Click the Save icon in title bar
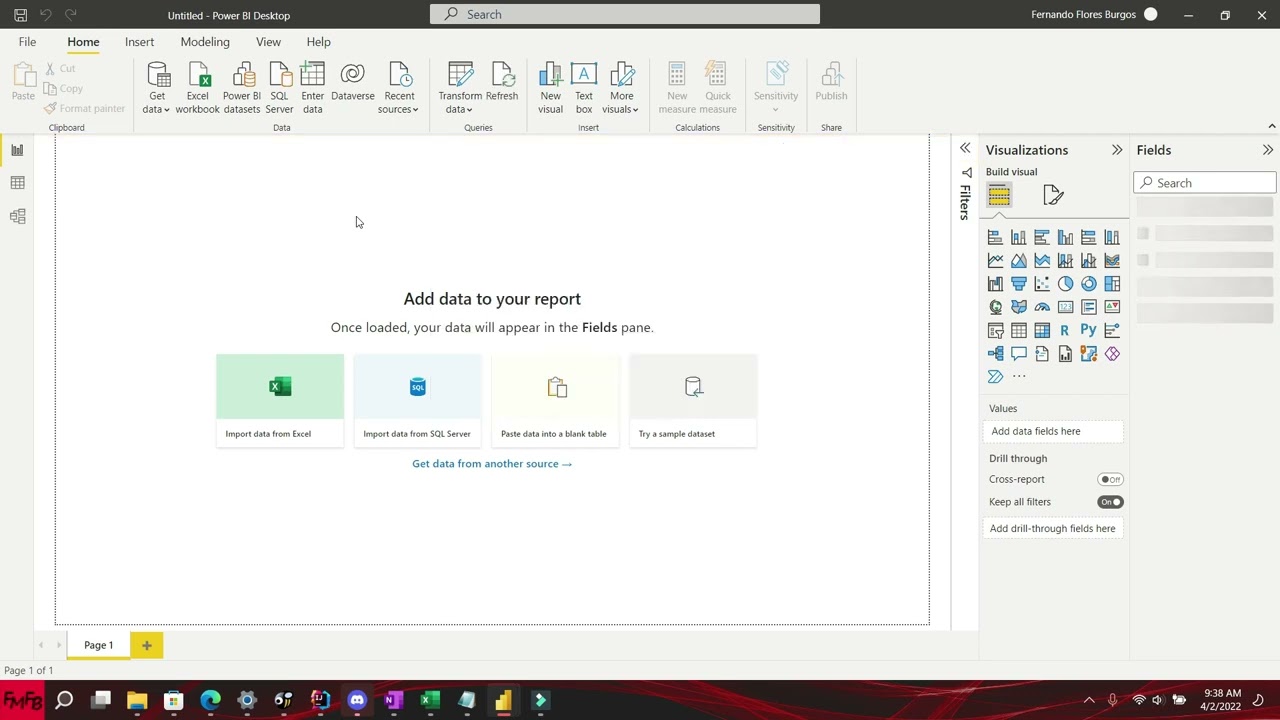Screen dimensions: 1280x720 (x=20, y=15)
